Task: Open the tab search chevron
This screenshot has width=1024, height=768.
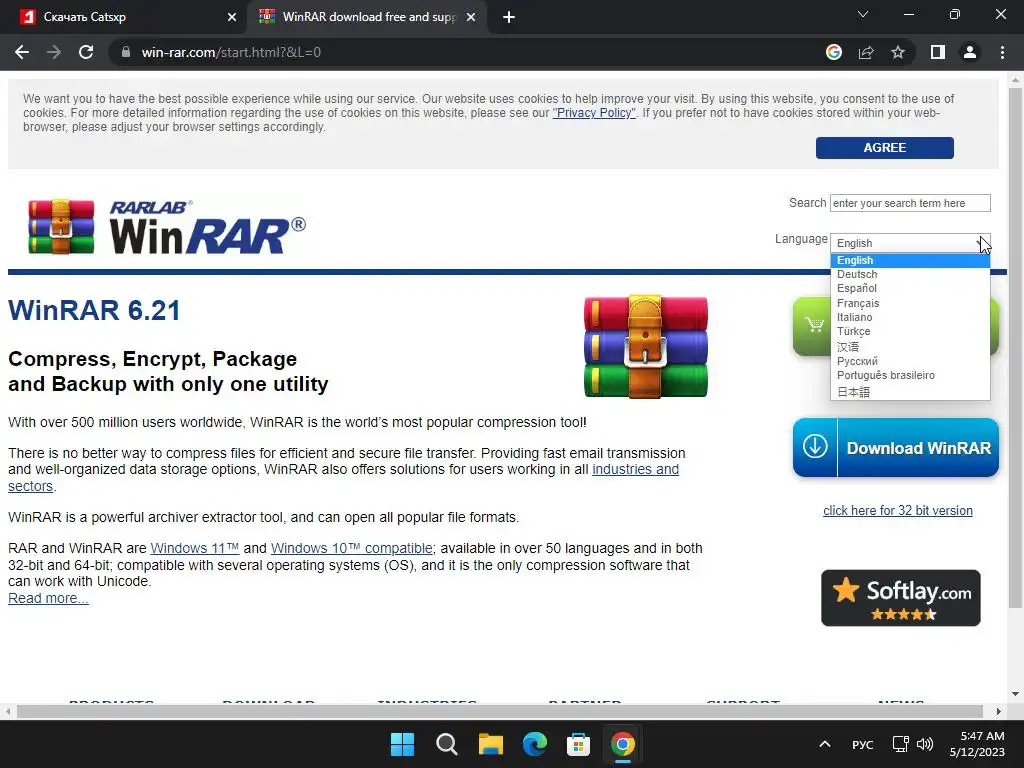Action: [x=863, y=14]
